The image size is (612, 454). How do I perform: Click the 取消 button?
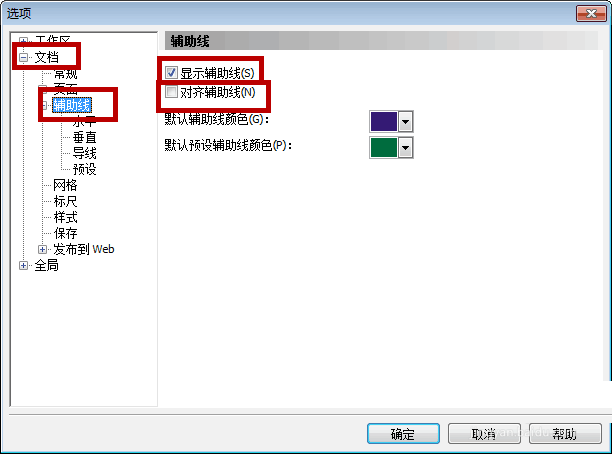[484, 434]
